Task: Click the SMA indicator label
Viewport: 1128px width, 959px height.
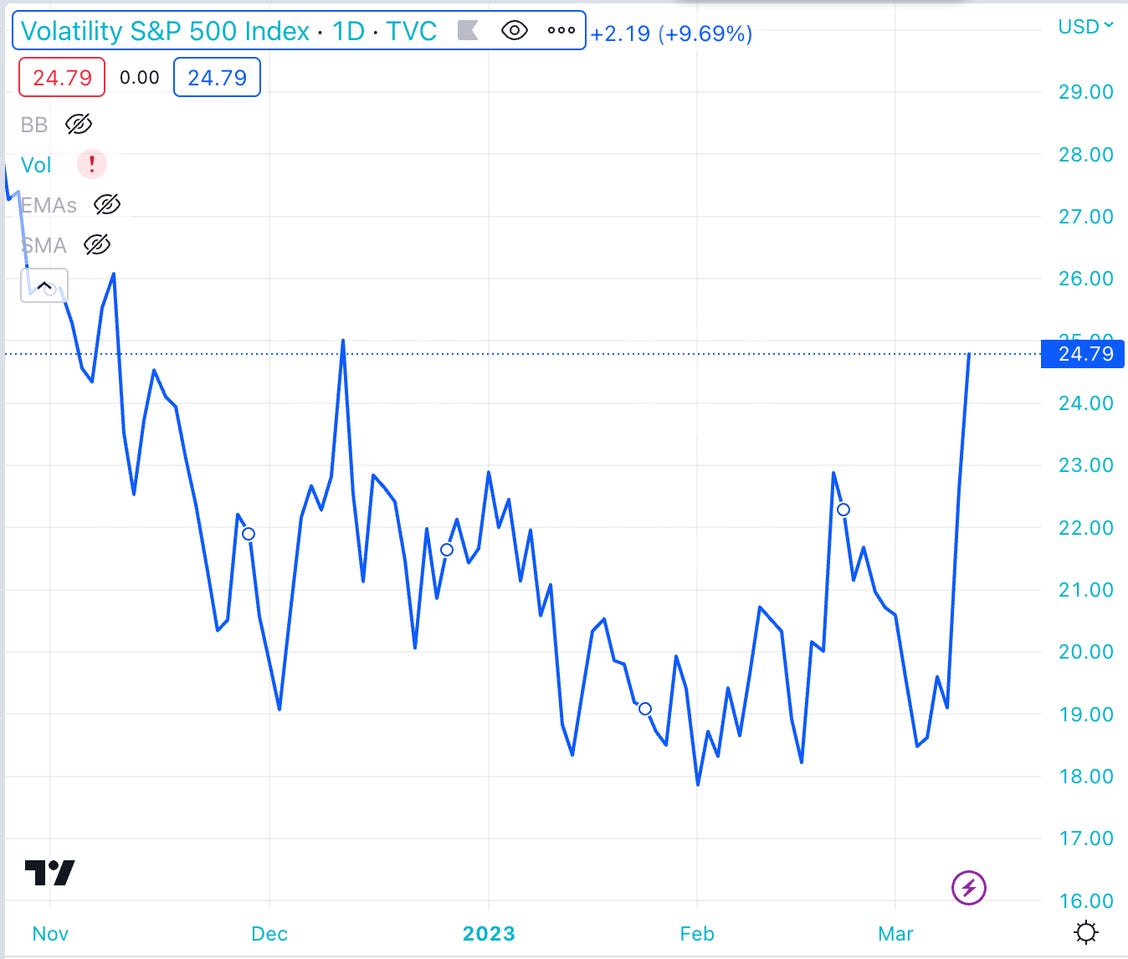Action: point(44,245)
